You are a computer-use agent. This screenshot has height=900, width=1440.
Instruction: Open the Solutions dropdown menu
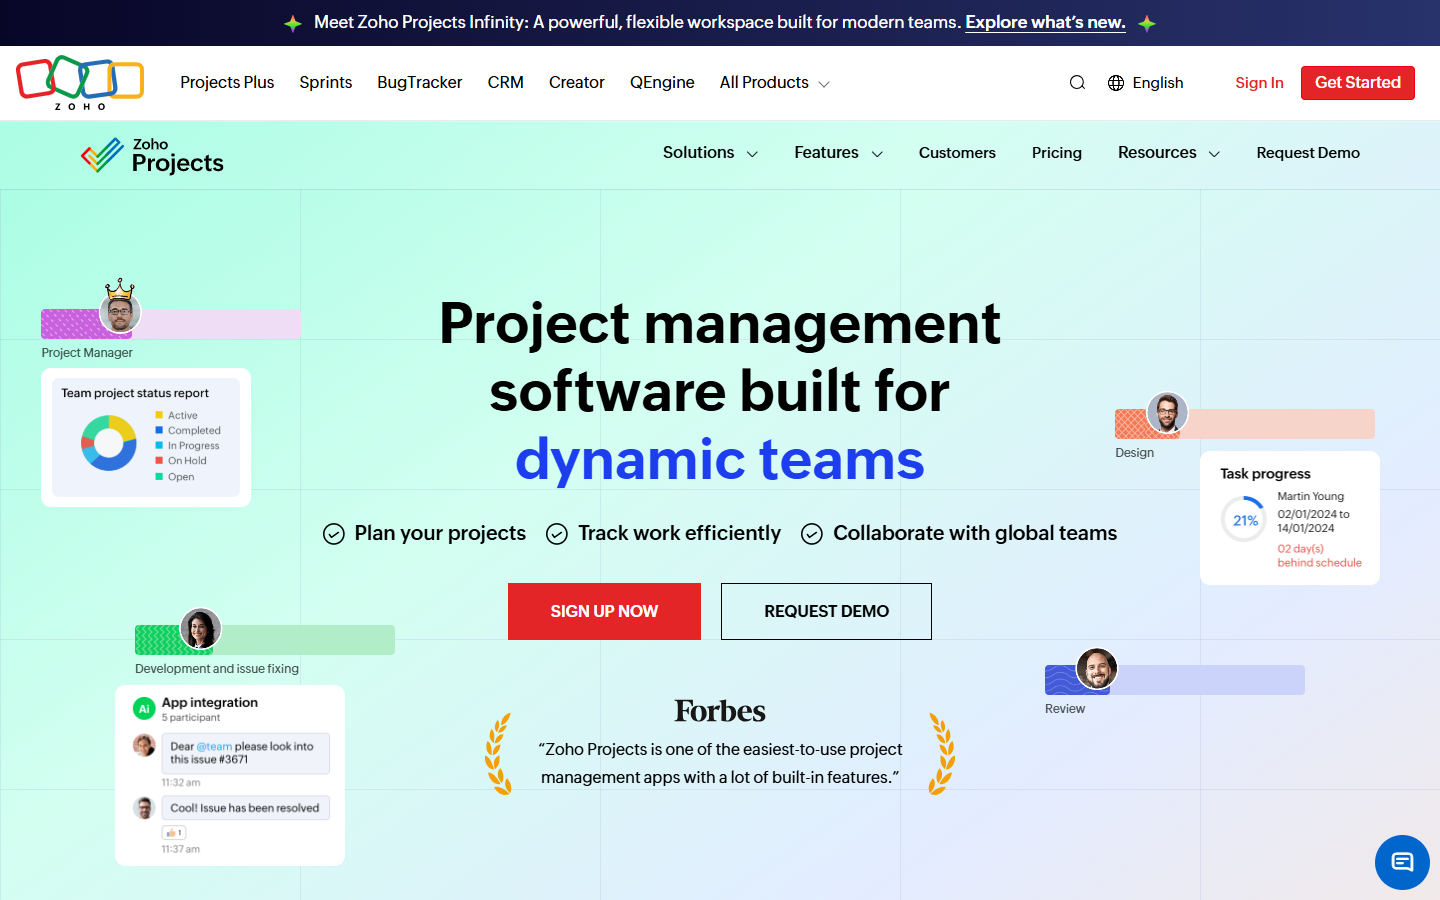pyautogui.click(x=711, y=153)
